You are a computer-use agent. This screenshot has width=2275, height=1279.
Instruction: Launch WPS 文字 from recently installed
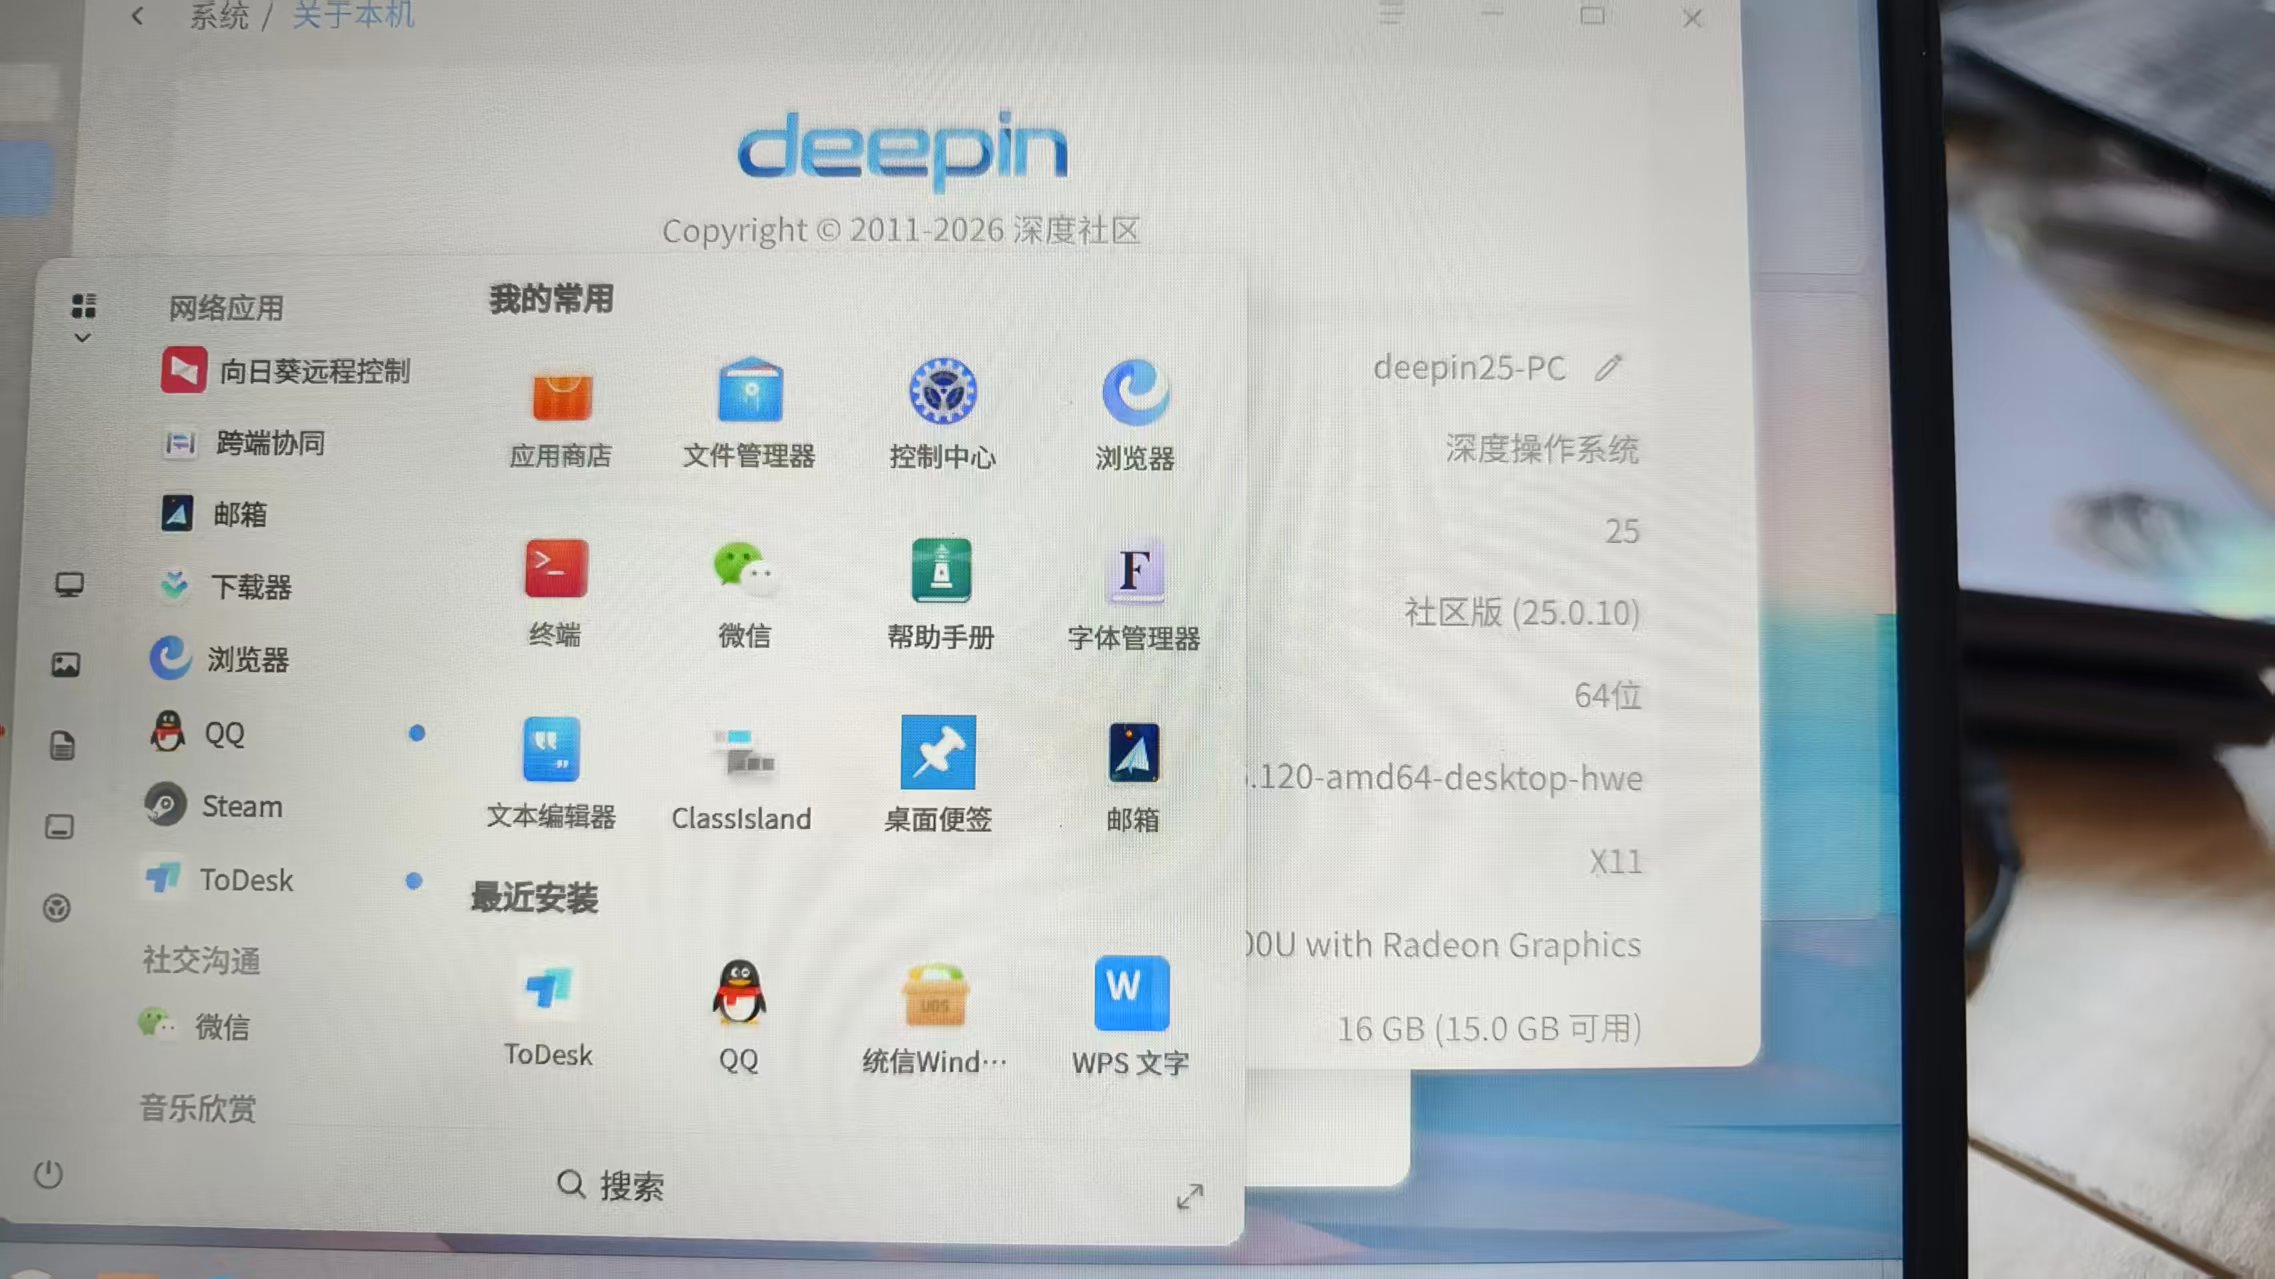tap(1131, 993)
